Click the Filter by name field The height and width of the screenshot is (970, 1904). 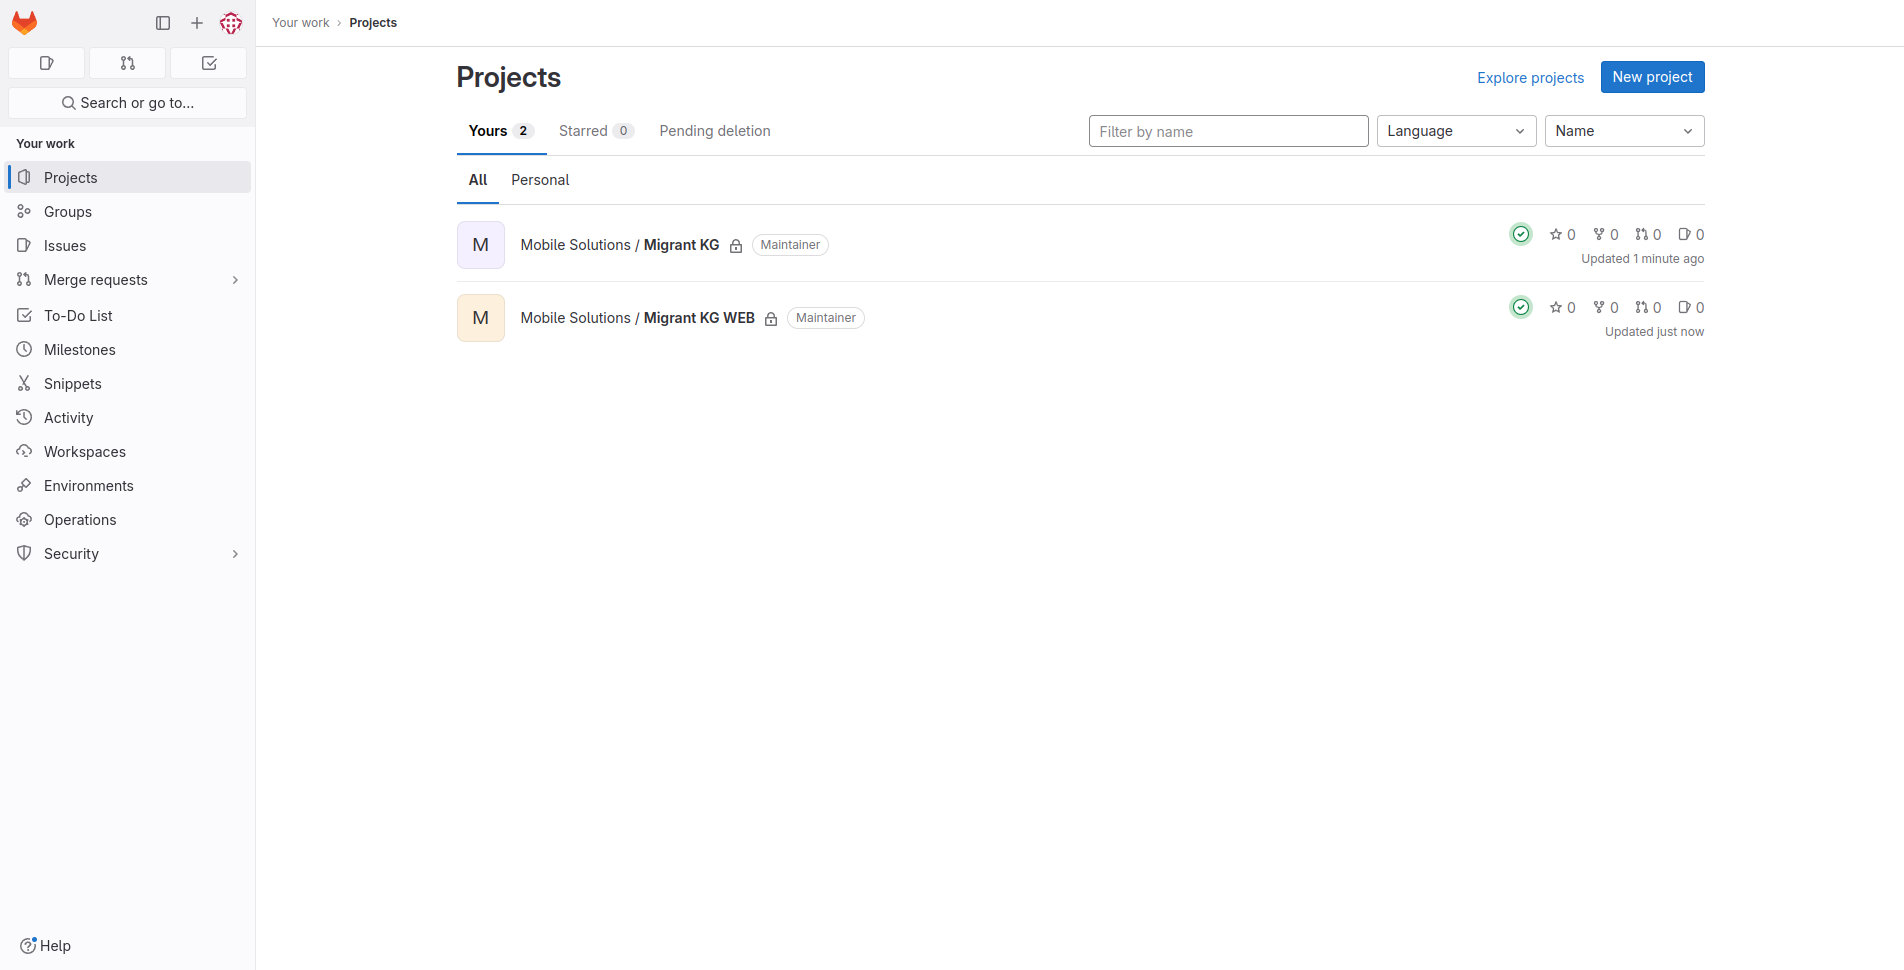tap(1227, 131)
